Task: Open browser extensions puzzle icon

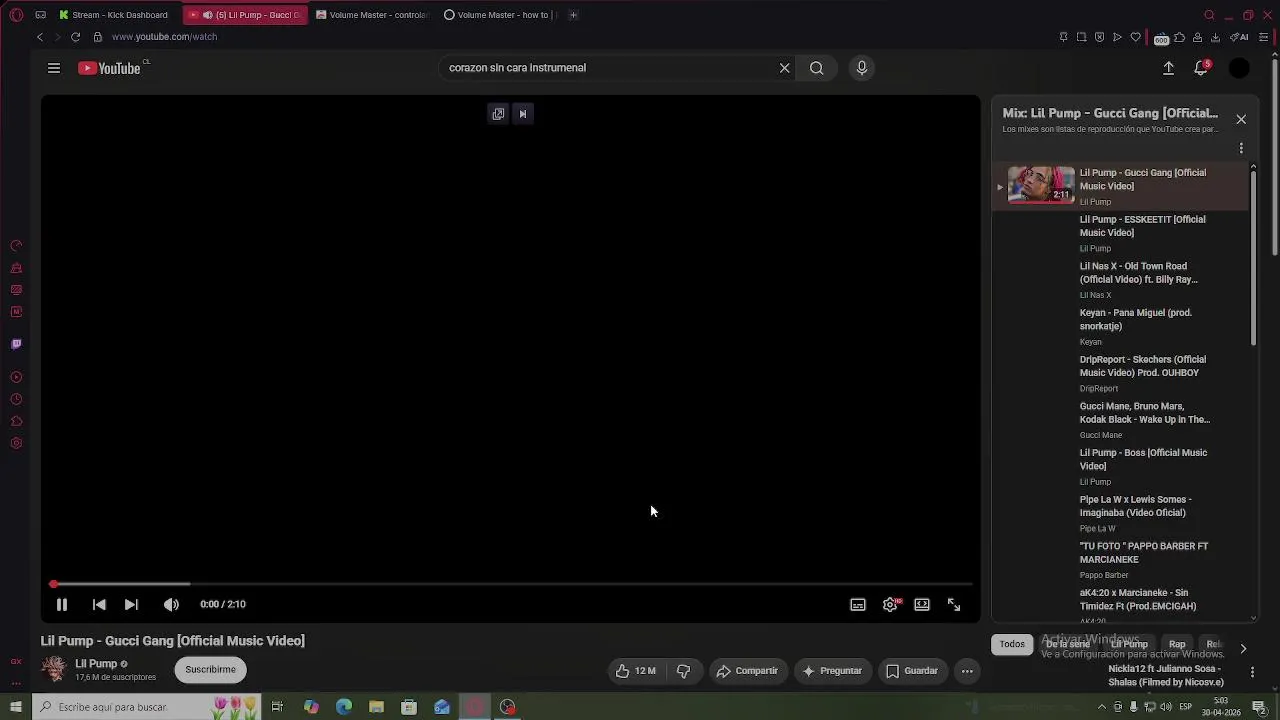Action: pos(1179,37)
